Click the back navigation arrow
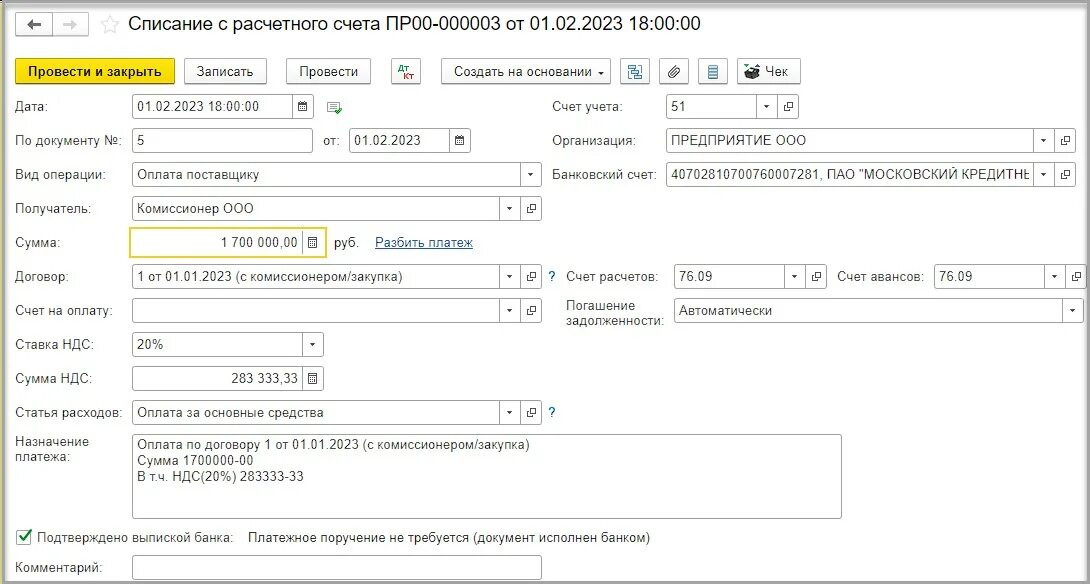The image size is (1090, 584). (x=36, y=24)
